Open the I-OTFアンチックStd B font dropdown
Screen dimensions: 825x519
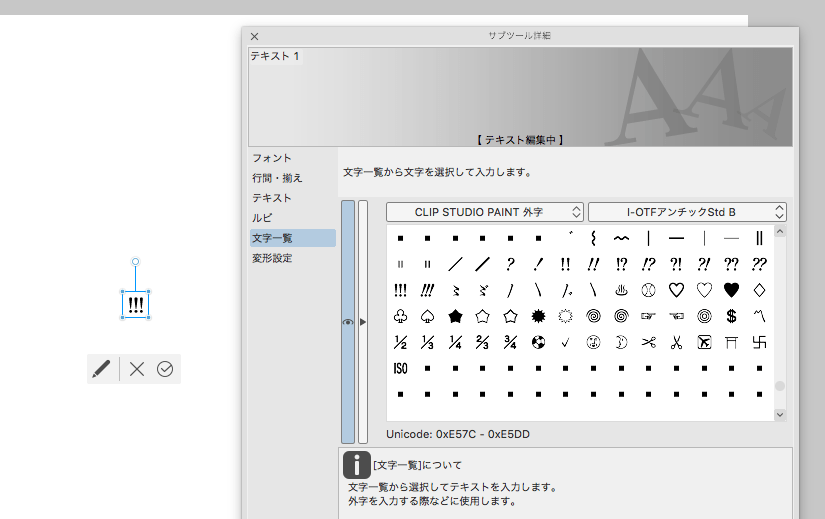(687, 212)
